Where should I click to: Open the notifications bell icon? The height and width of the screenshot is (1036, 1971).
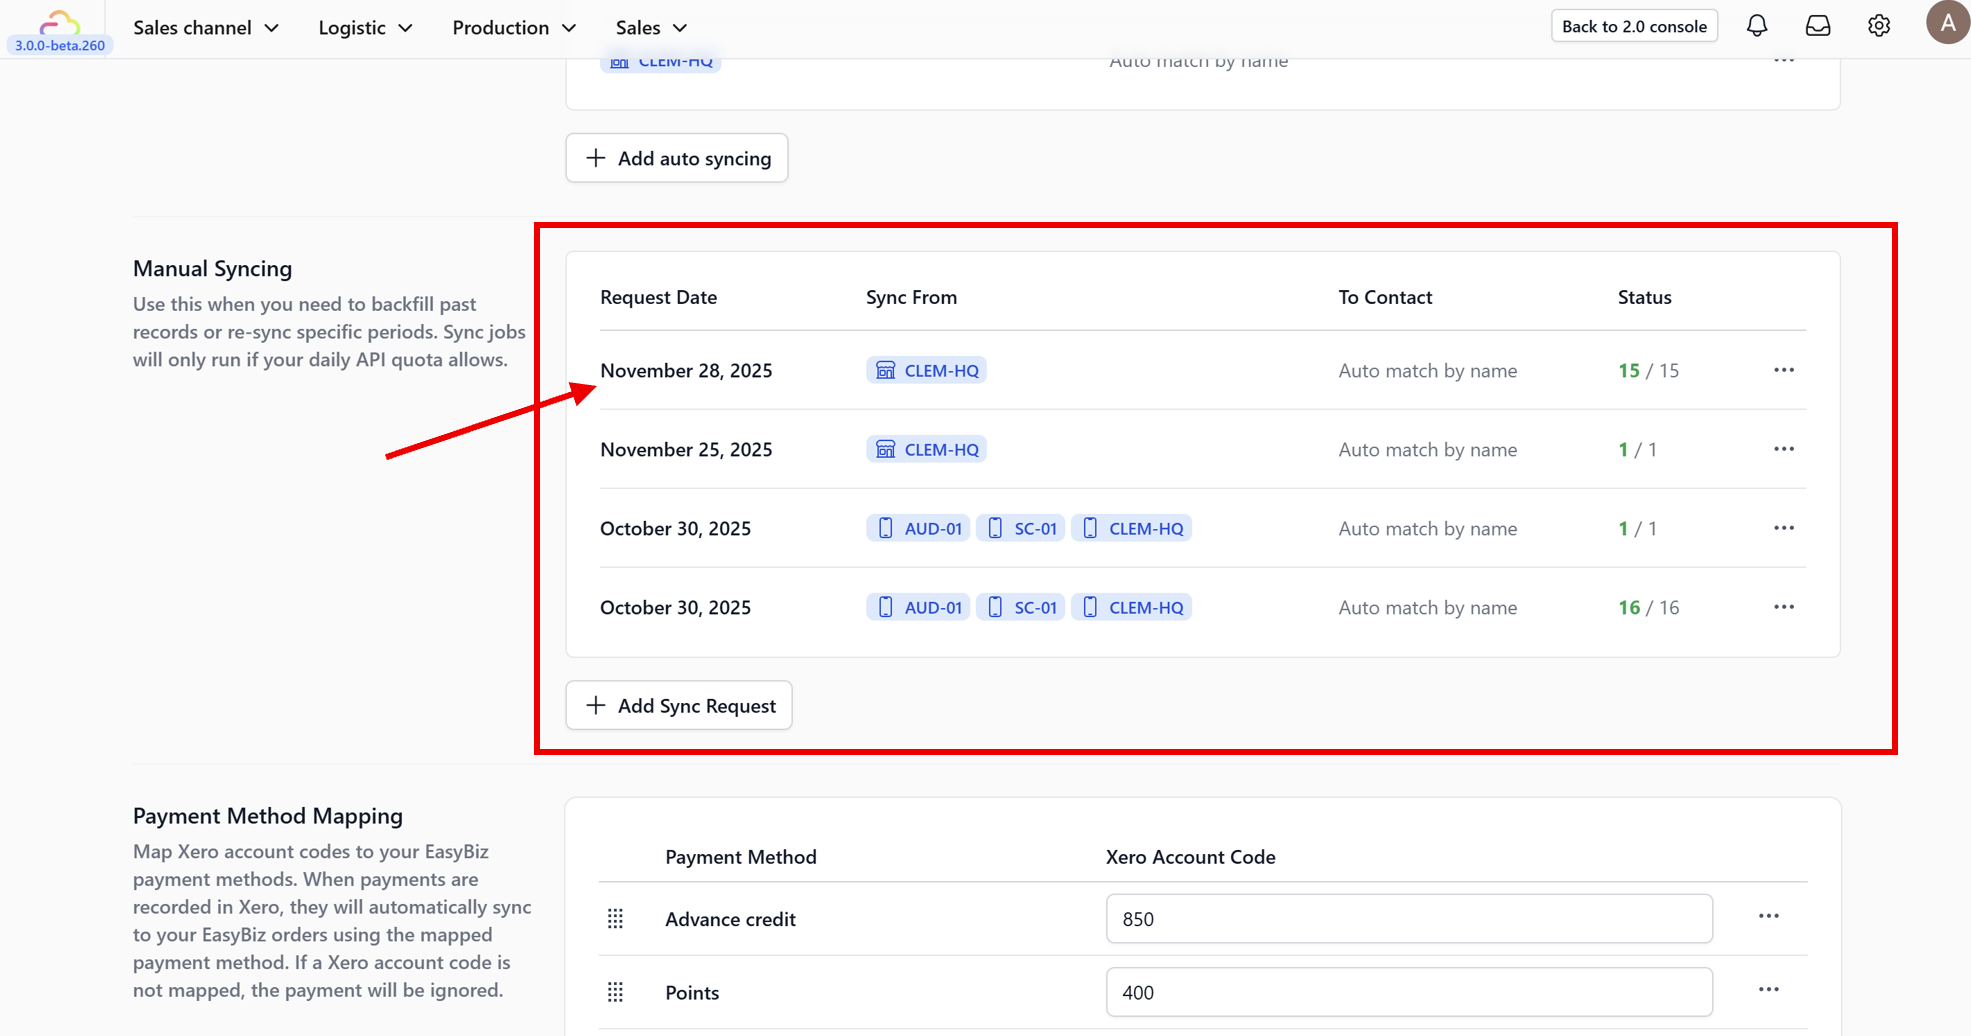(x=1756, y=26)
